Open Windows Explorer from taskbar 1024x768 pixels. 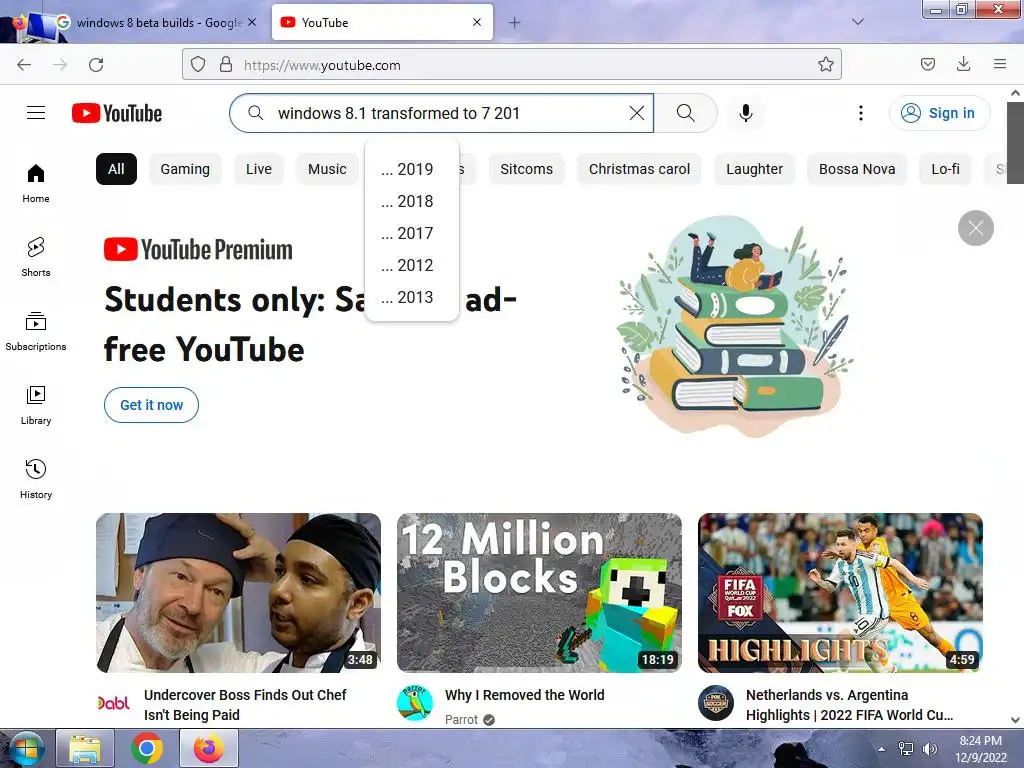[85, 748]
